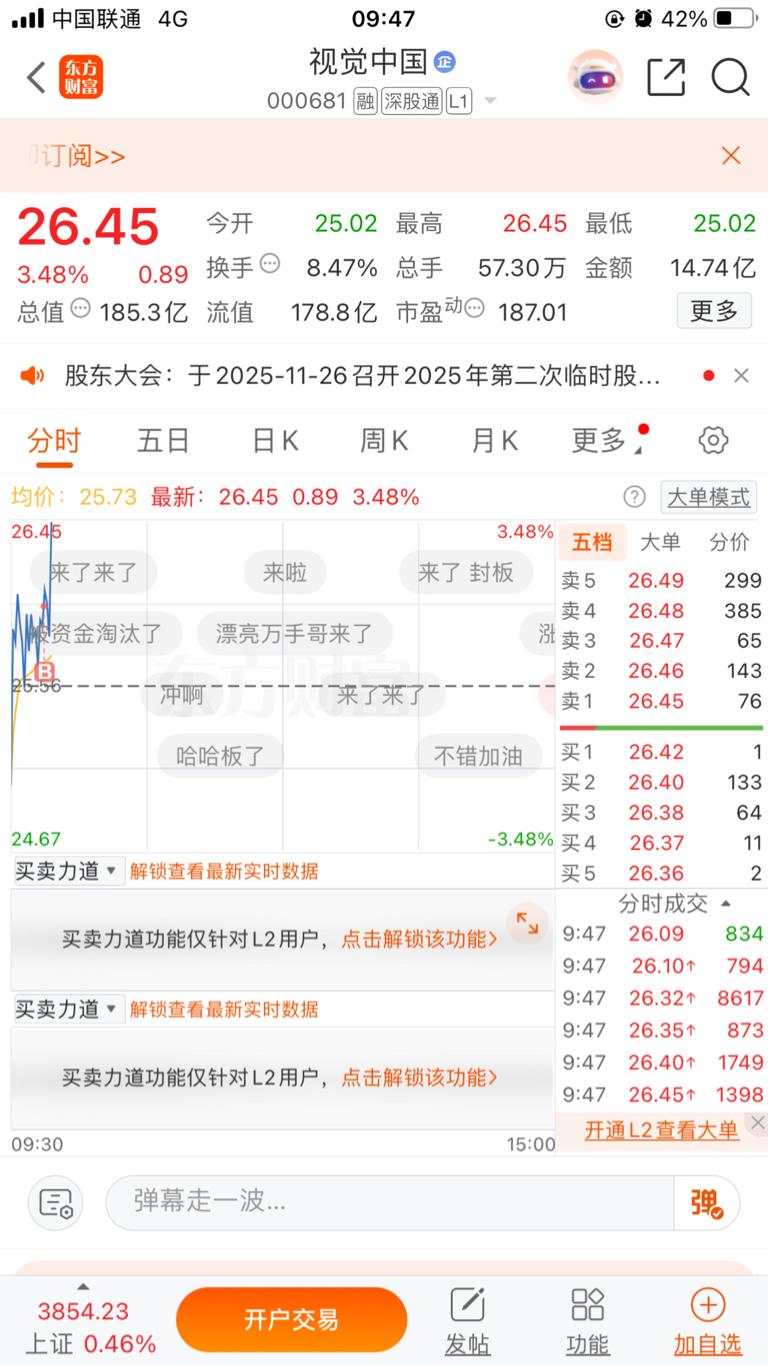Tap the share export icon

click(x=666, y=77)
